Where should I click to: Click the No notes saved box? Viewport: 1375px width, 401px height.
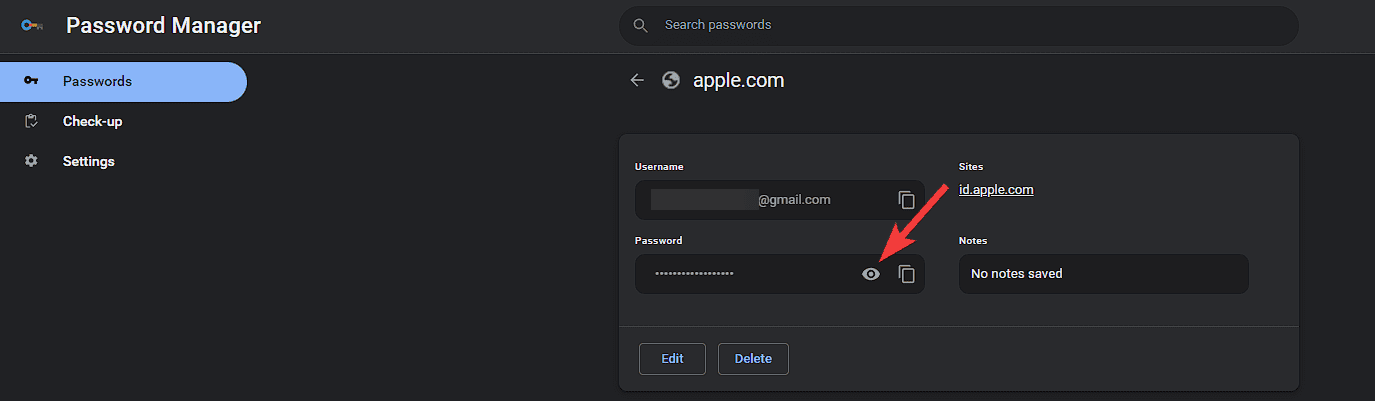pyautogui.click(x=1104, y=274)
